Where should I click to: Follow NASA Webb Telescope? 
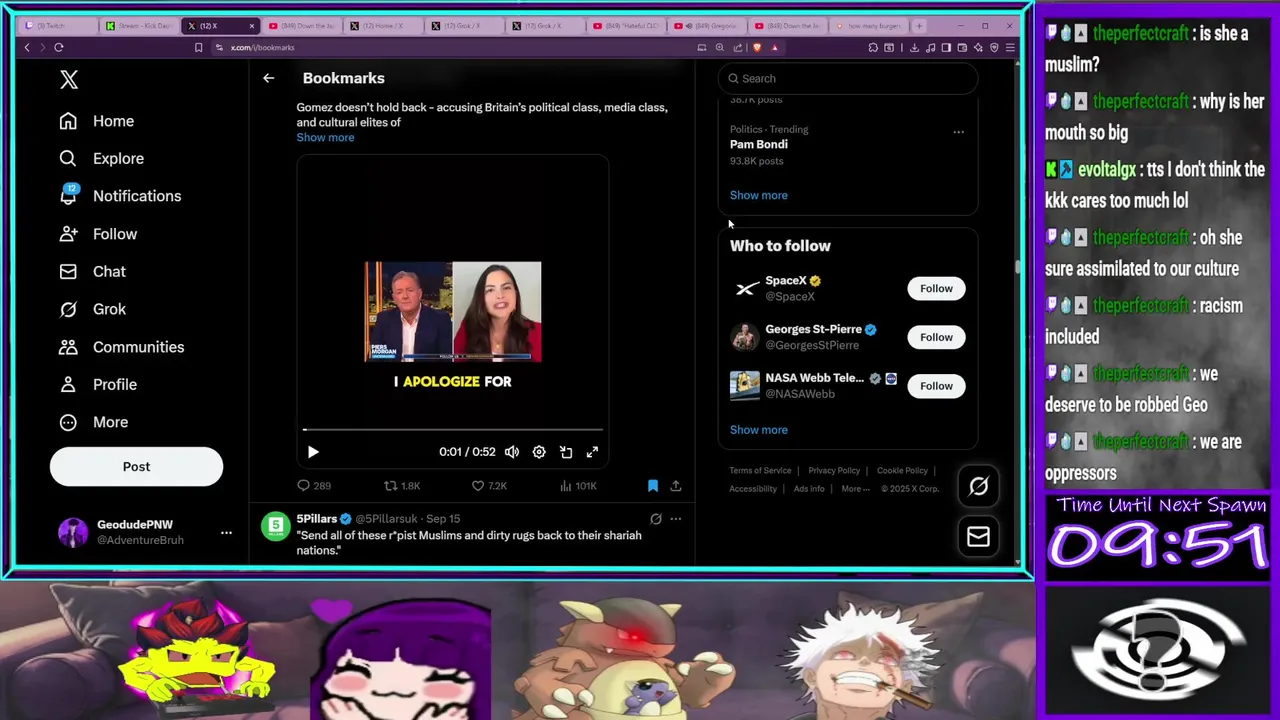point(936,386)
